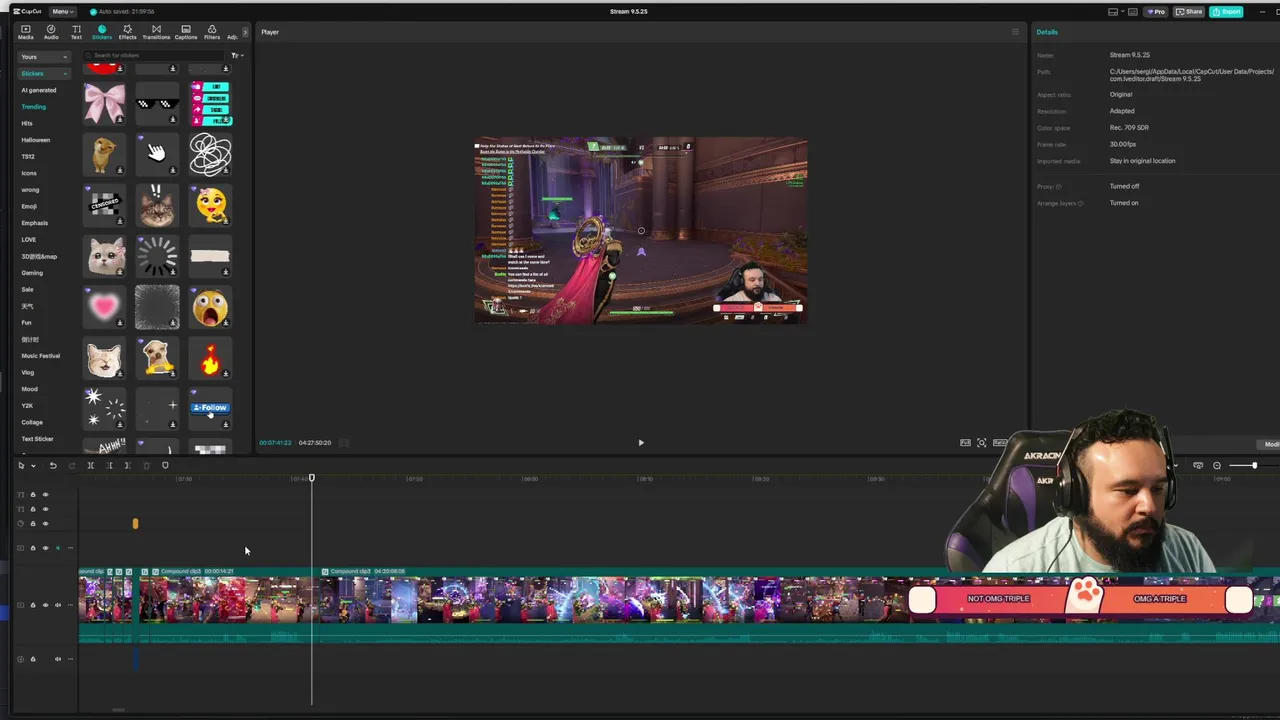
Task: Click the keyboard shortcuts icon in title bar
Action: (1133, 12)
